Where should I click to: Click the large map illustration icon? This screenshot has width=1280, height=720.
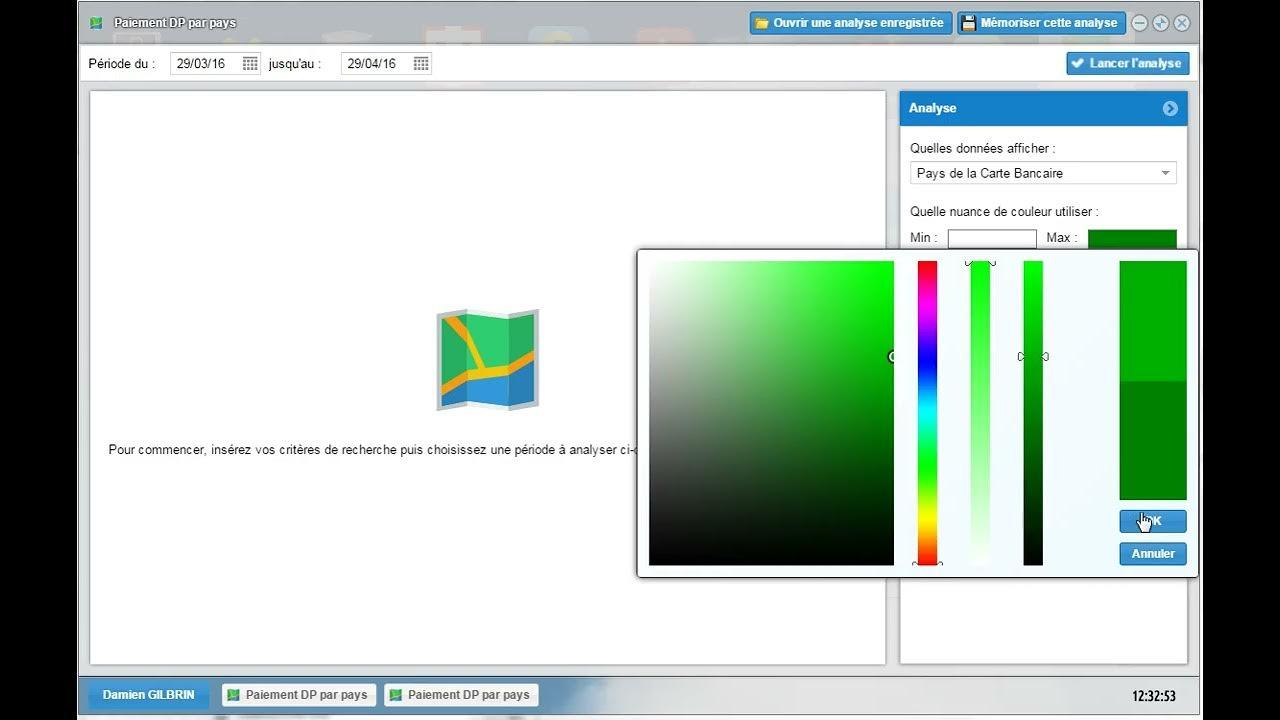point(488,360)
